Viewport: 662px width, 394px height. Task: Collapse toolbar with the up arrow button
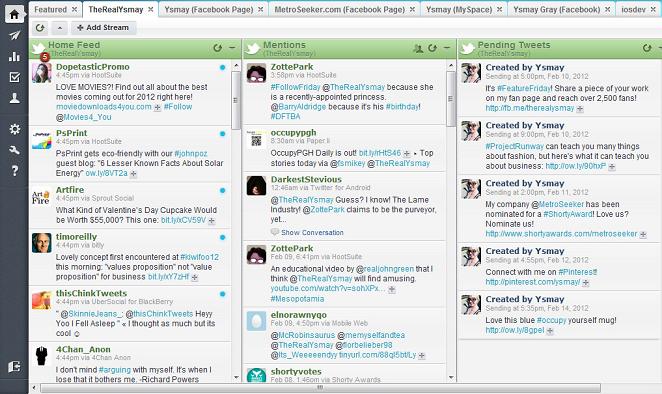click(60, 28)
